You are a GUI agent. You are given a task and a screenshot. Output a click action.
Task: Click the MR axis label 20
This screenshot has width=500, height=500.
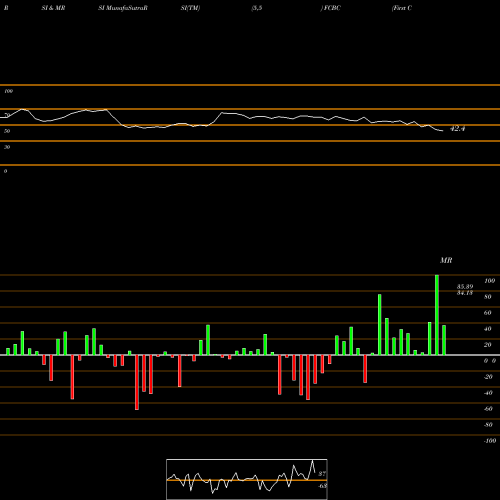pos(488,345)
